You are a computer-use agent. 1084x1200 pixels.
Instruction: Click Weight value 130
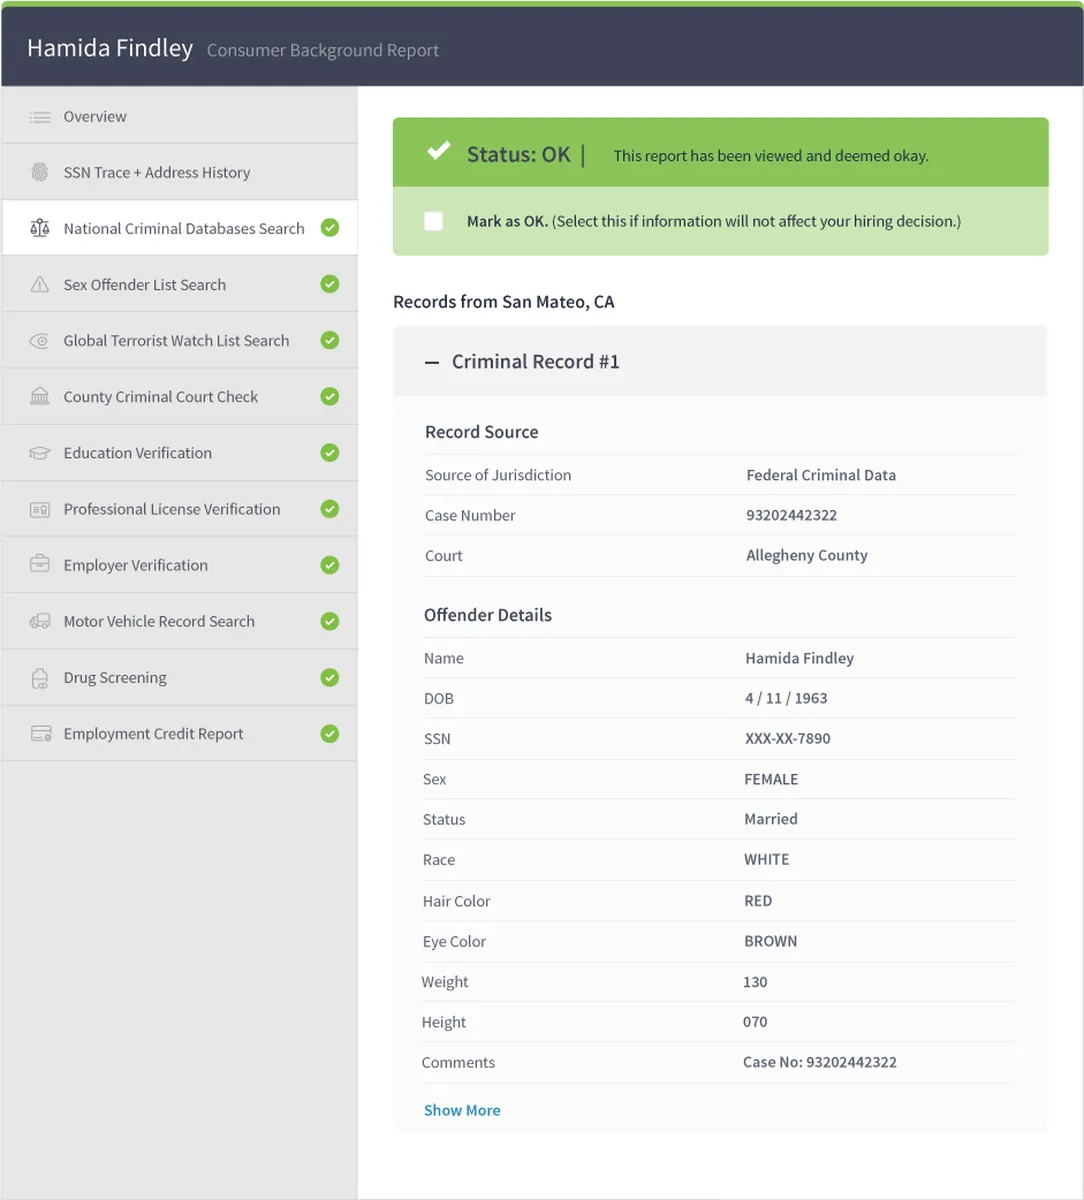[x=755, y=982]
